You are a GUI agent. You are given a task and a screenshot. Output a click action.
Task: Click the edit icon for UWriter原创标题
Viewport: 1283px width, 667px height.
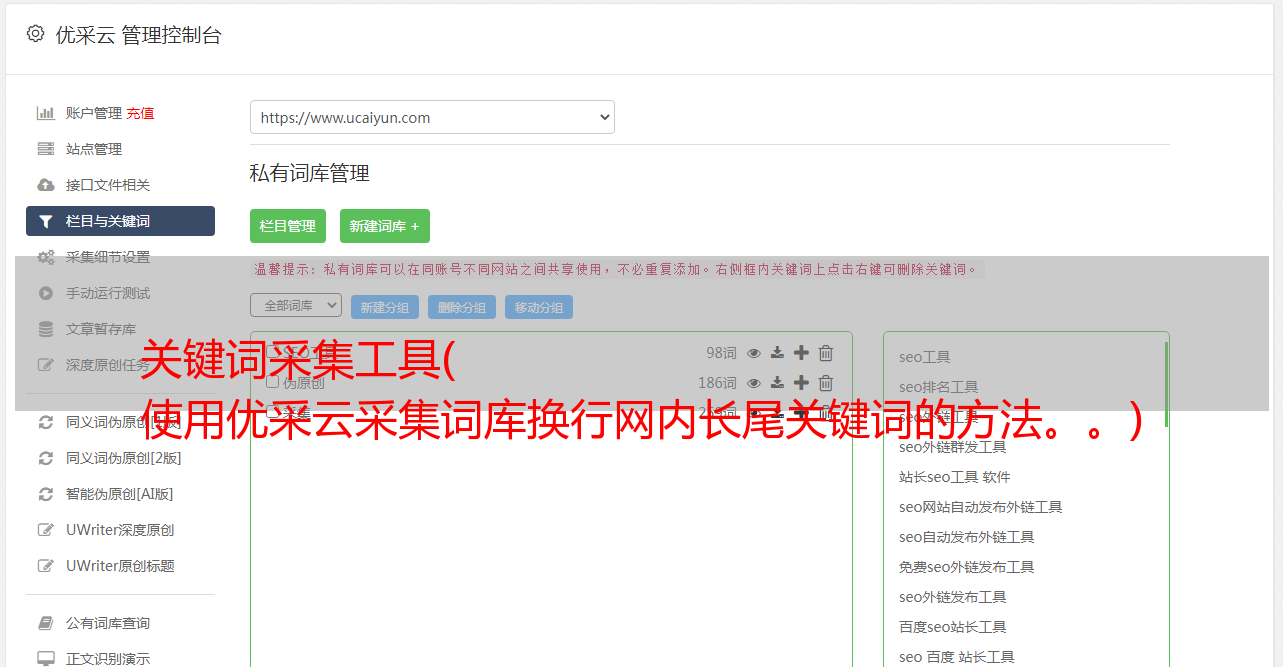click(x=46, y=566)
